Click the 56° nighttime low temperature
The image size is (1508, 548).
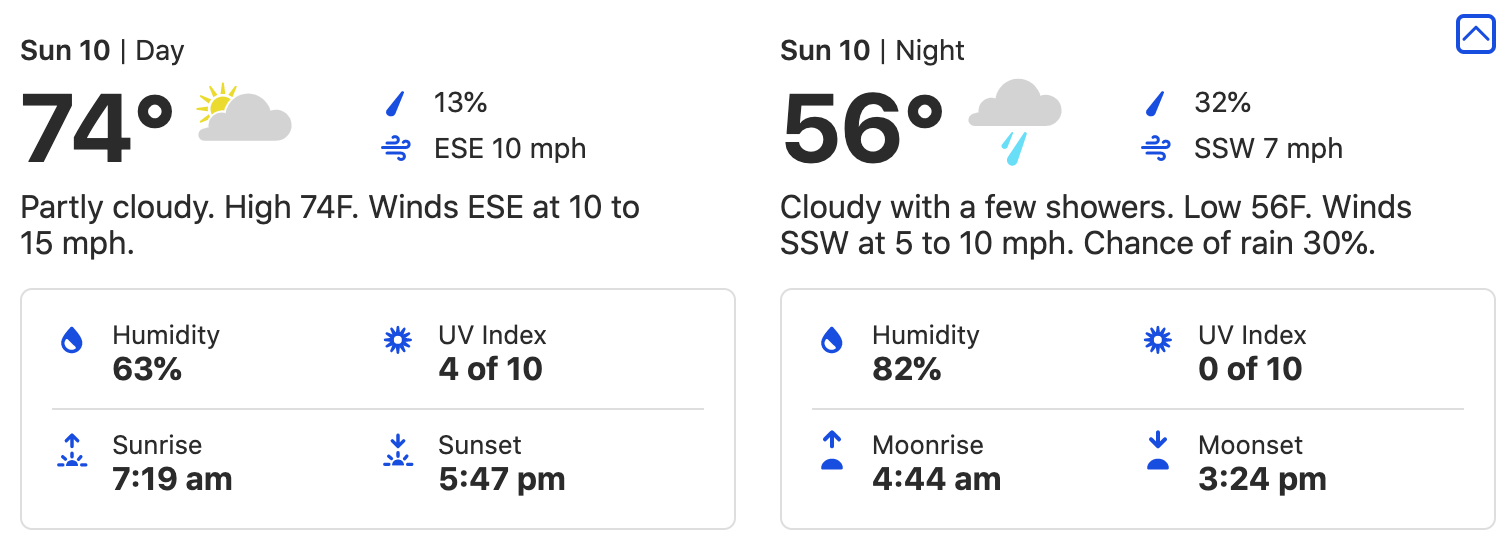point(861,128)
